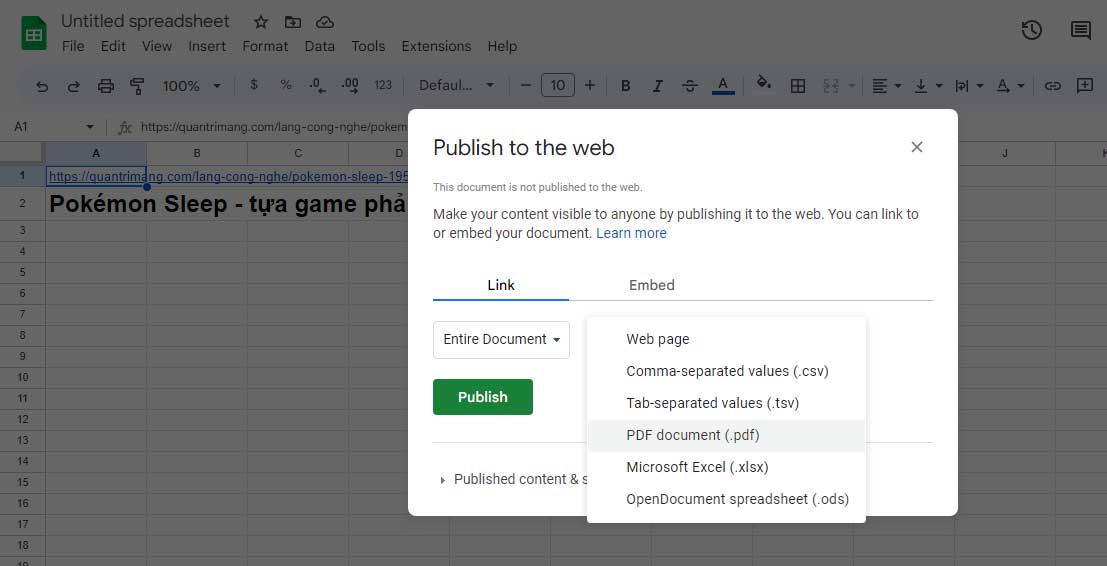Open the font family Default dropdown
The image size is (1107, 566).
pyautogui.click(x=456, y=85)
